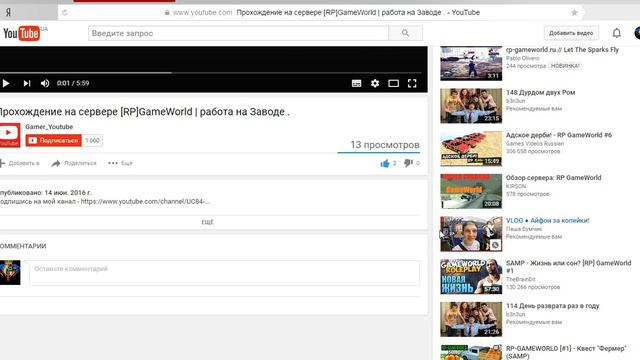Click the 'Адское дерби' video thumbnail

pyautogui.click(x=471, y=149)
